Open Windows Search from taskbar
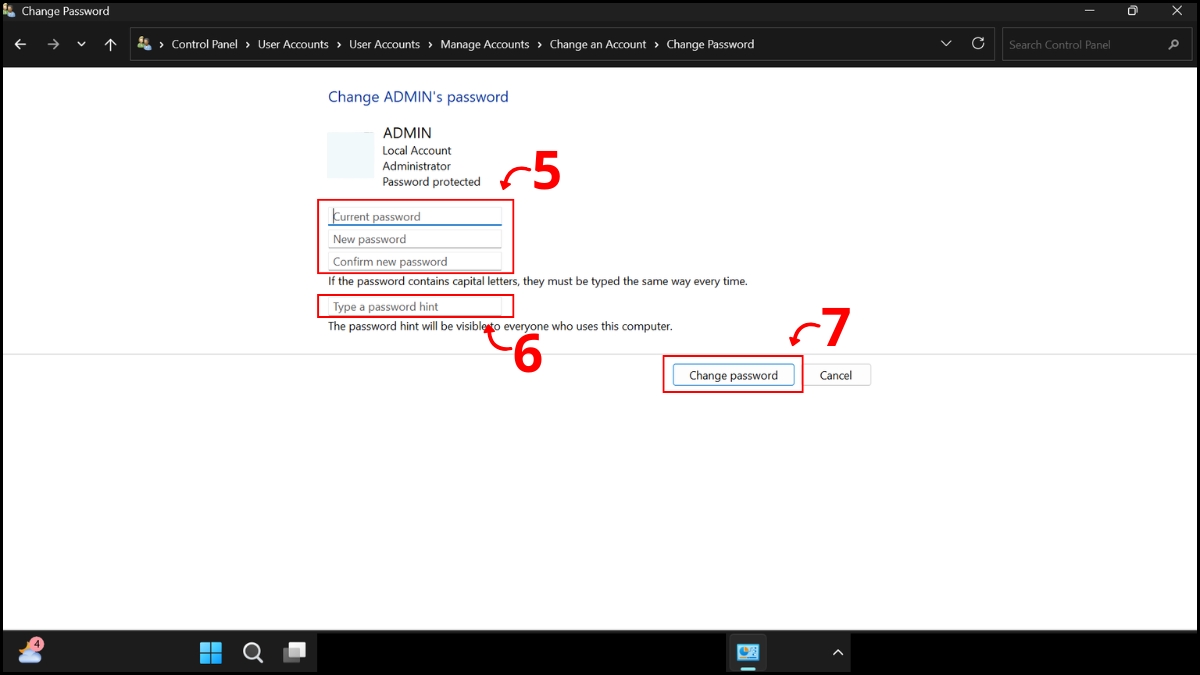This screenshot has height=675, width=1200. pos(253,652)
